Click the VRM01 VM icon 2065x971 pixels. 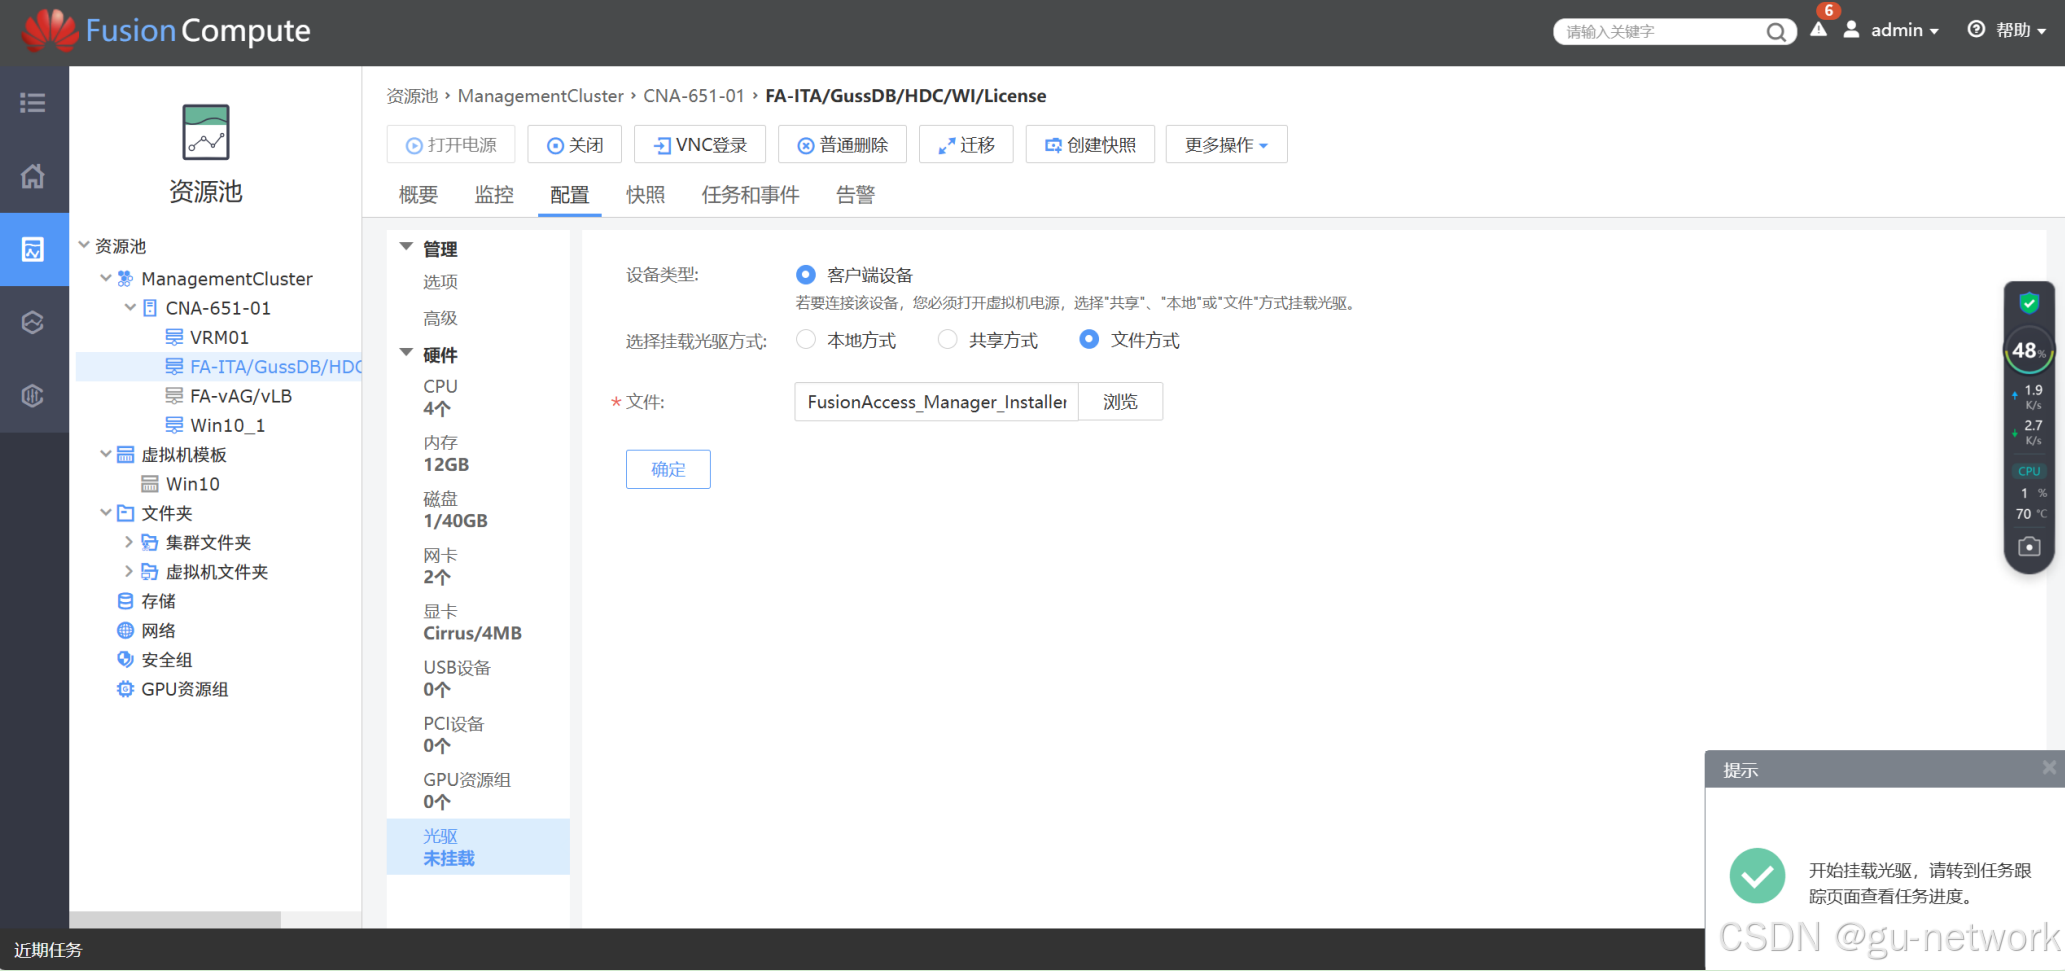pos(174,337)
